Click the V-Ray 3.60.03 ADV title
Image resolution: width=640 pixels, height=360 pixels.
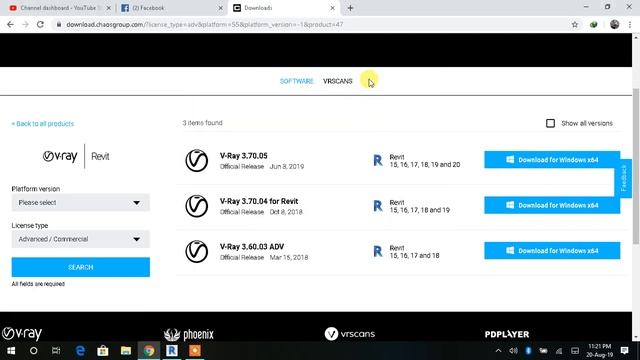[252, 247]
